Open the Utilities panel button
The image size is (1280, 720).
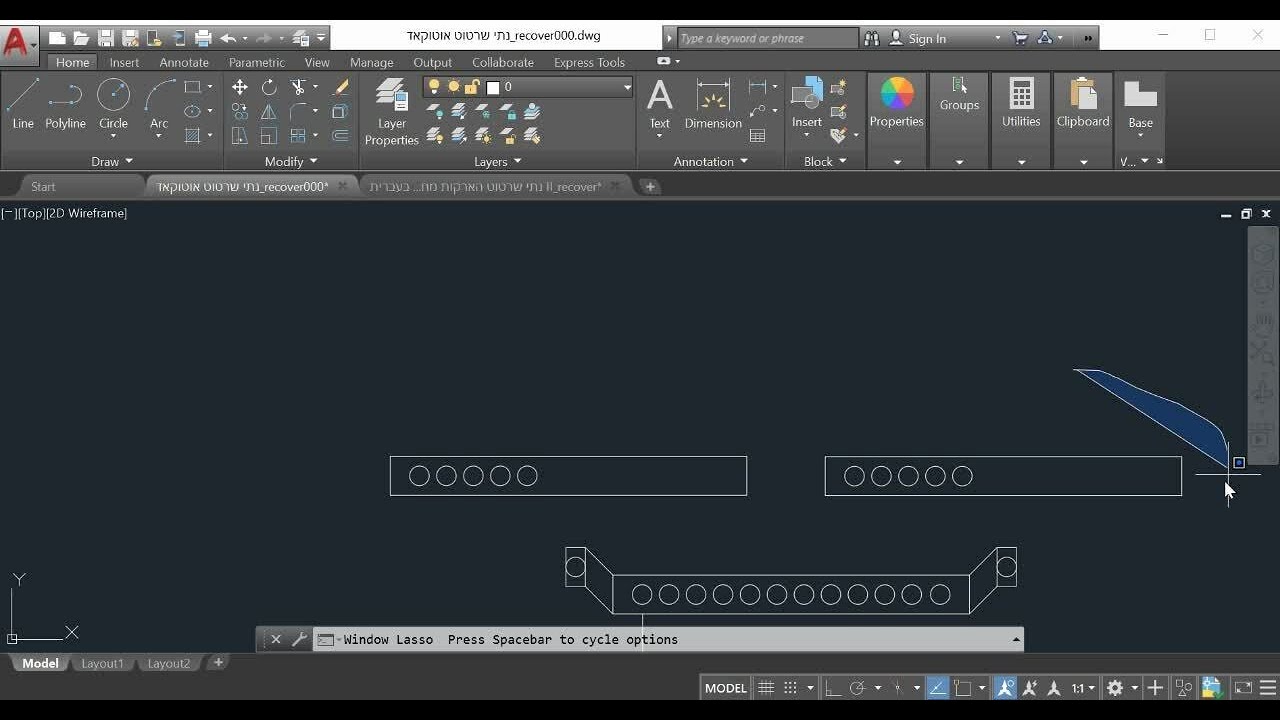(x=1021, y=105)
